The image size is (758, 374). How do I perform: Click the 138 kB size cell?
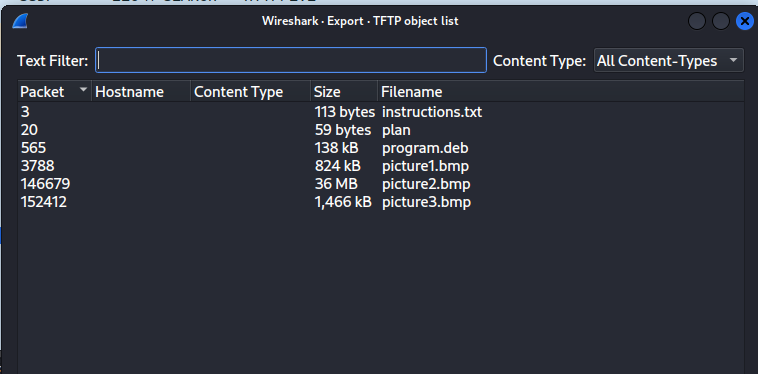click(x=336, y=148)
